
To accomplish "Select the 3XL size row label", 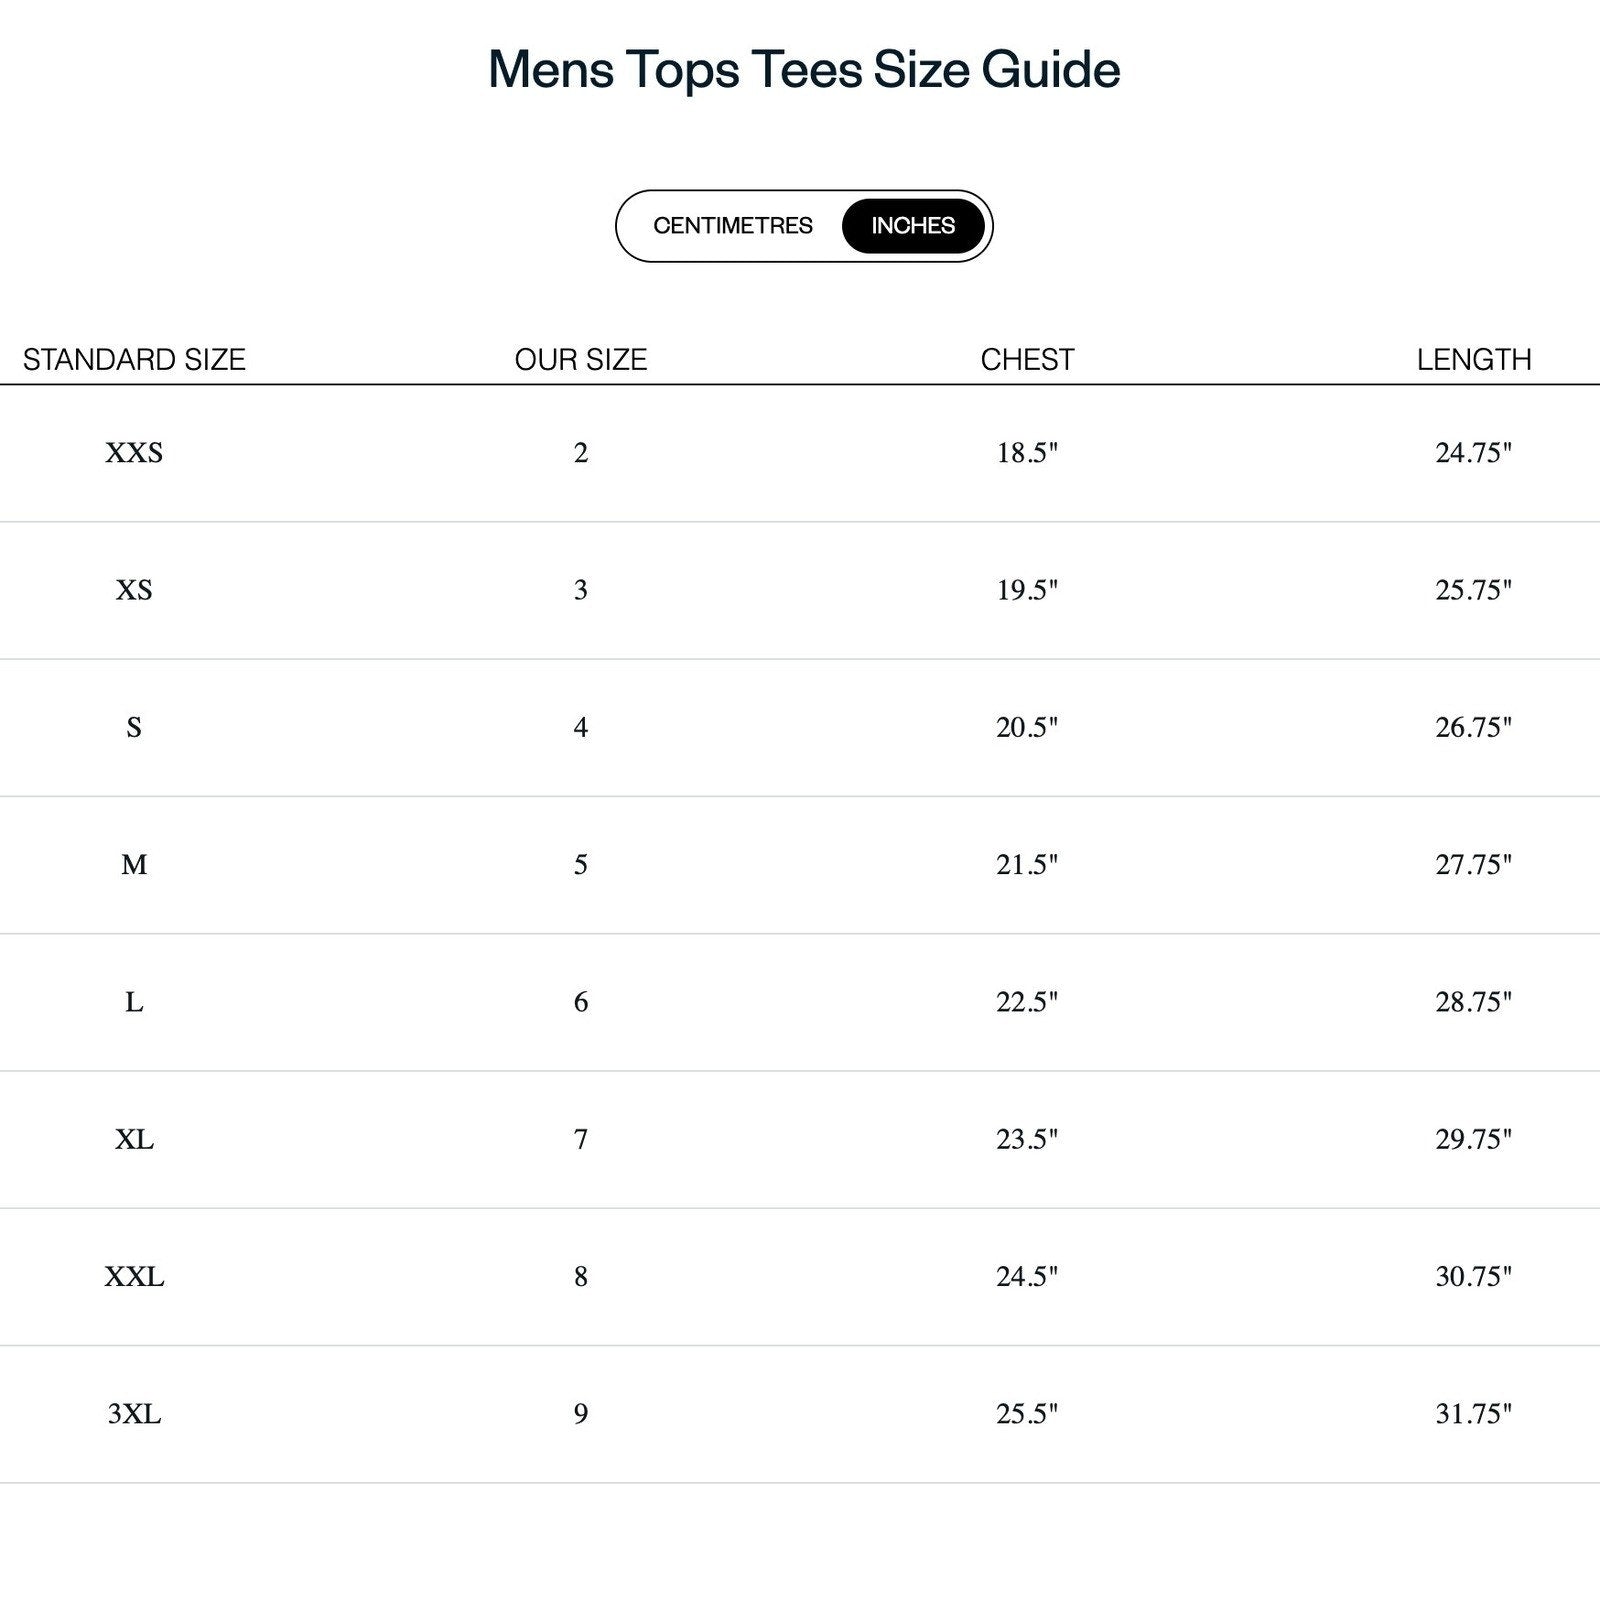I will 134,1414.
